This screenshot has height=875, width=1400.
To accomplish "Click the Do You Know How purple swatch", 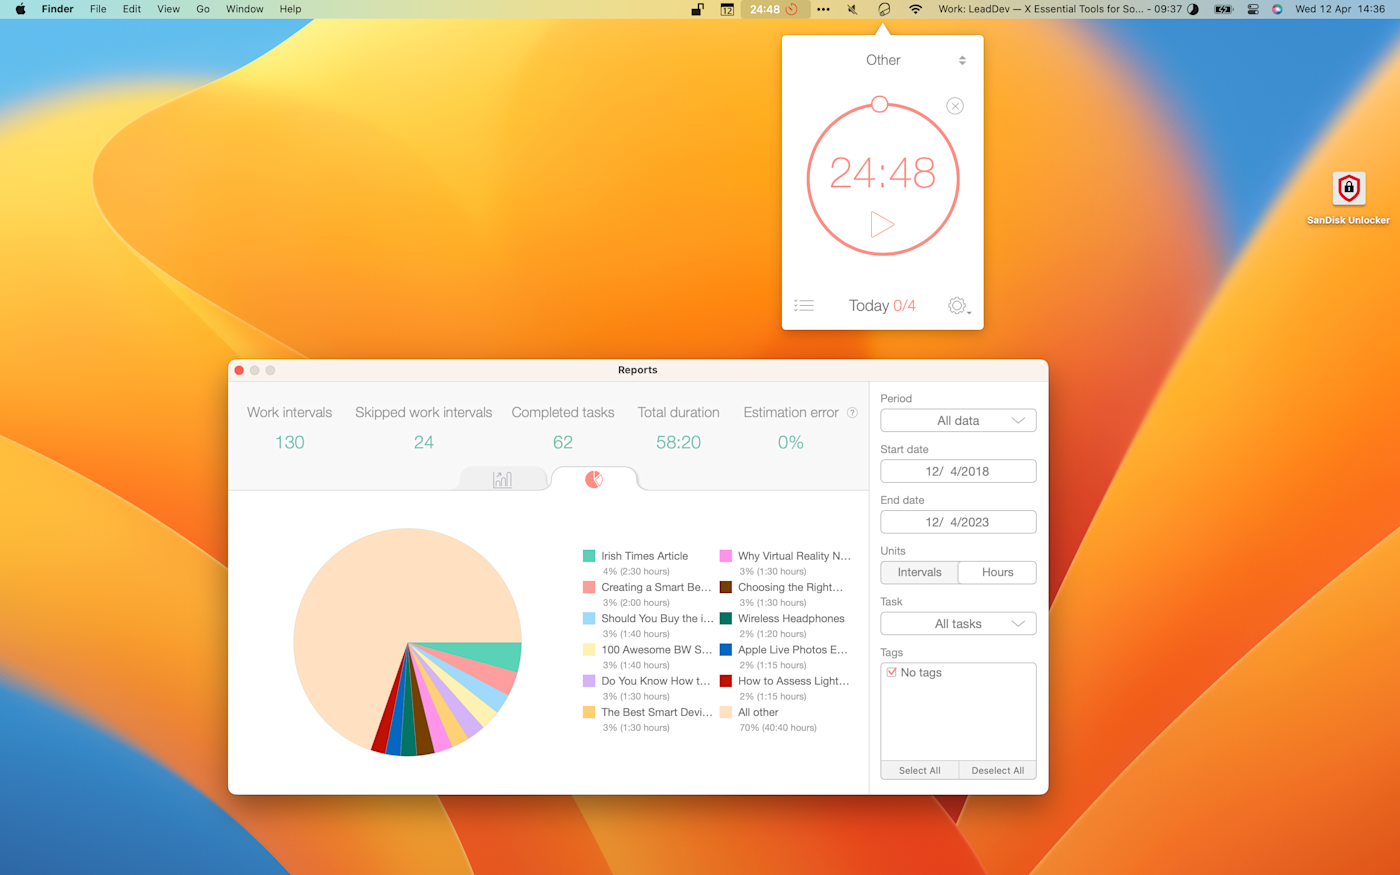I will [x=589, y=681].
